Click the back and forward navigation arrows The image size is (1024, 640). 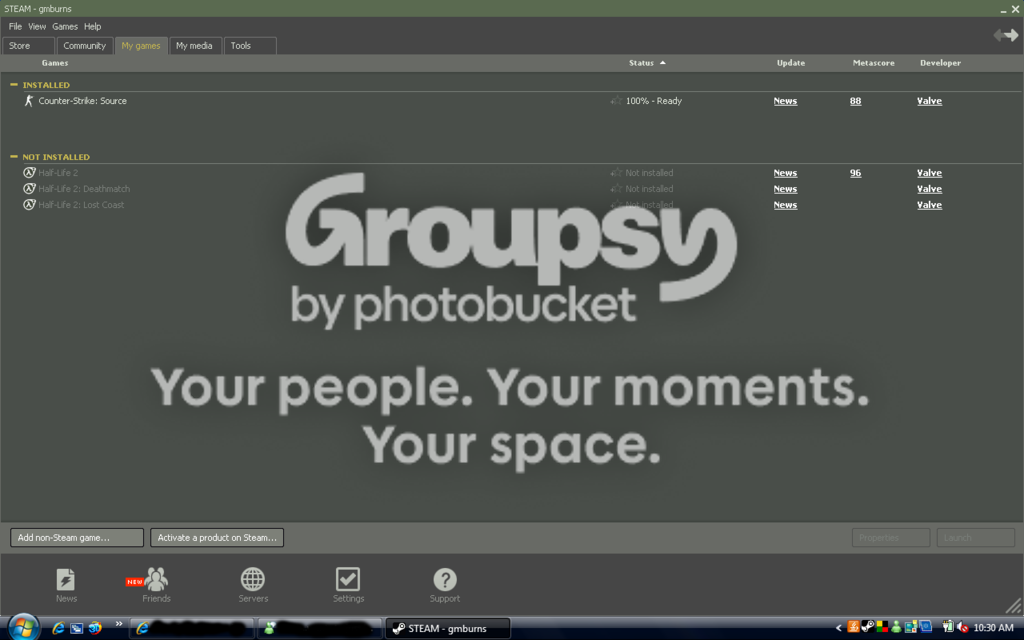pyautogui.click(x=1006, y=35)
